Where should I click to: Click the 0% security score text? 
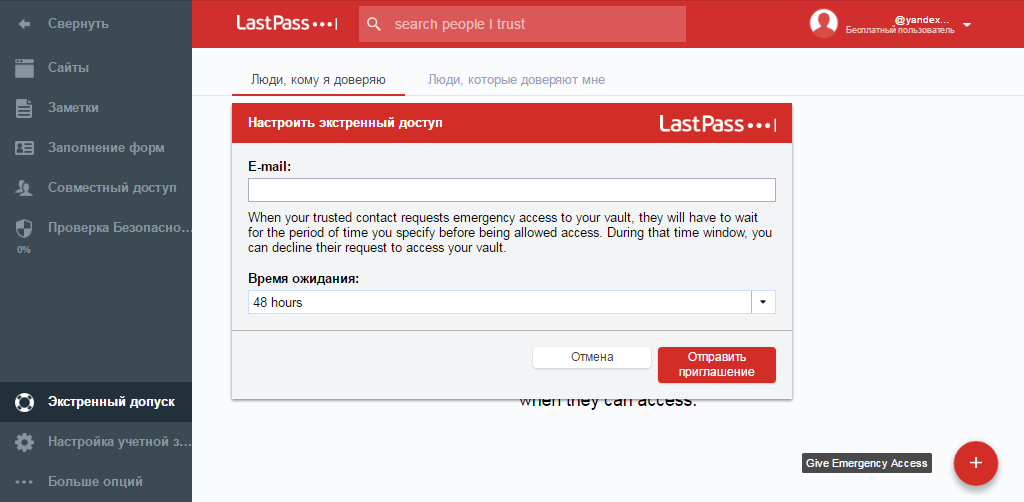[x=24, y=250]
